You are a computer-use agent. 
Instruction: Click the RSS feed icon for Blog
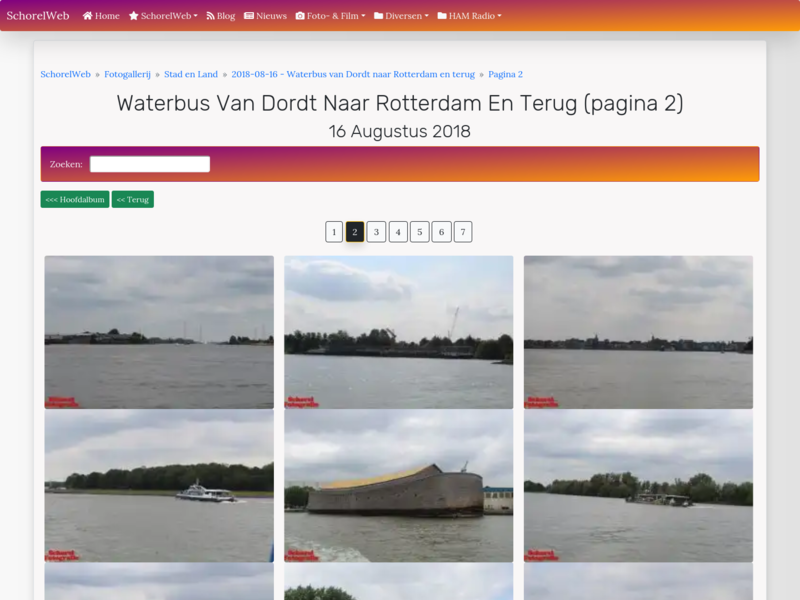(210, 16)
